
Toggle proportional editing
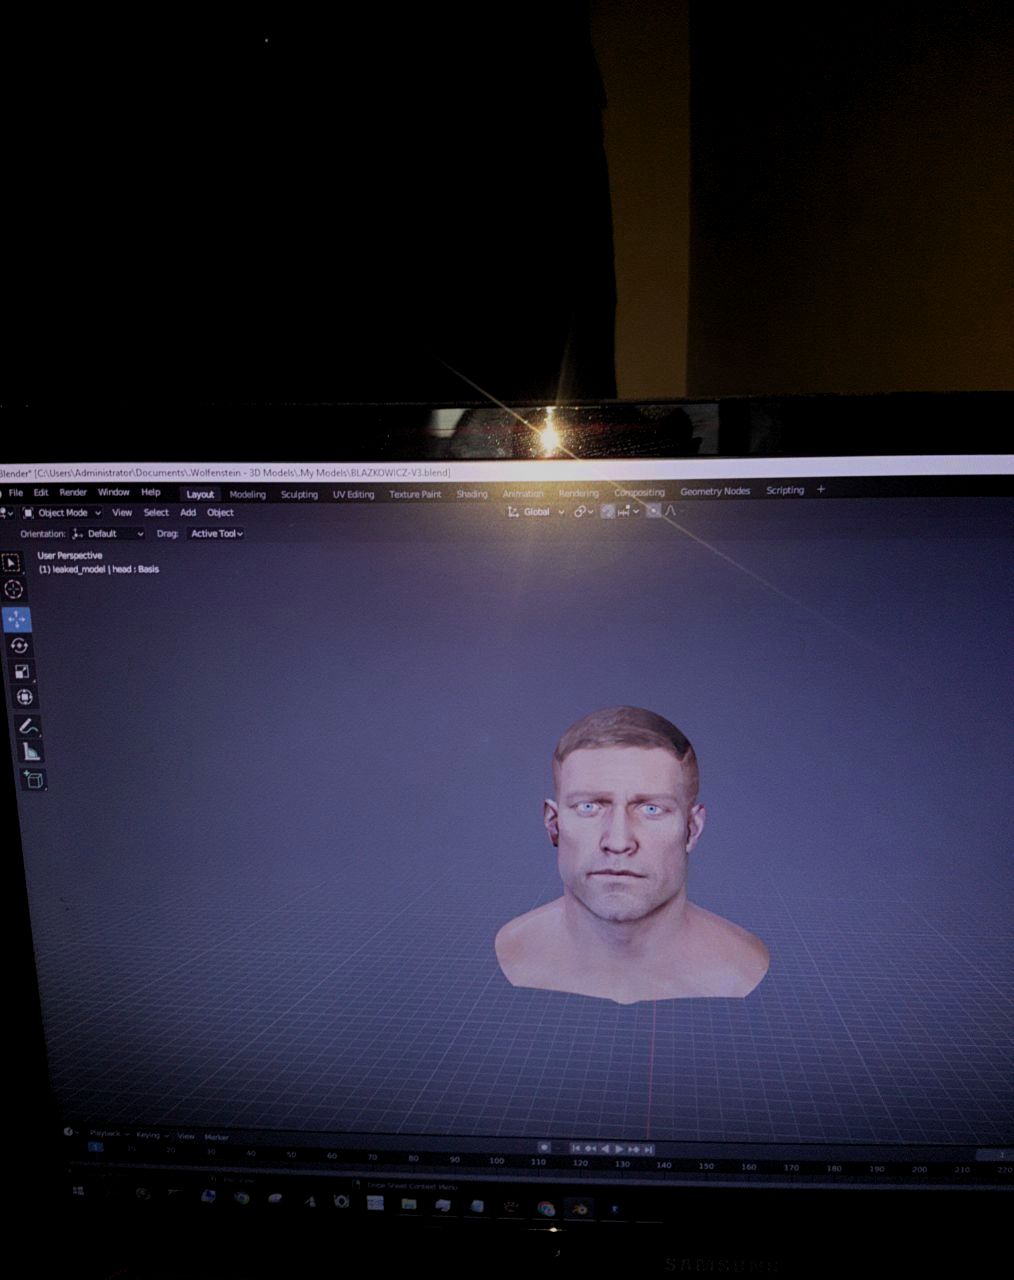tap(653, 511)
